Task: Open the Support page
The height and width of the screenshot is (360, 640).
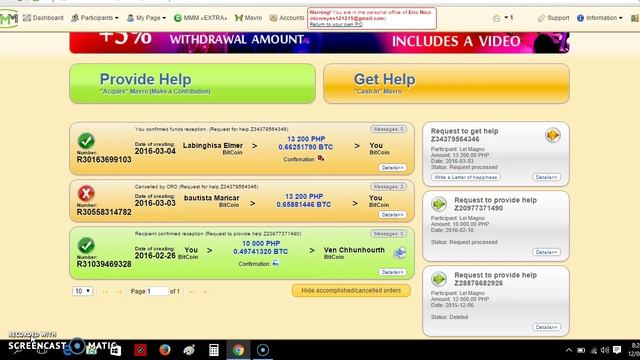Action: coord(553,18)
